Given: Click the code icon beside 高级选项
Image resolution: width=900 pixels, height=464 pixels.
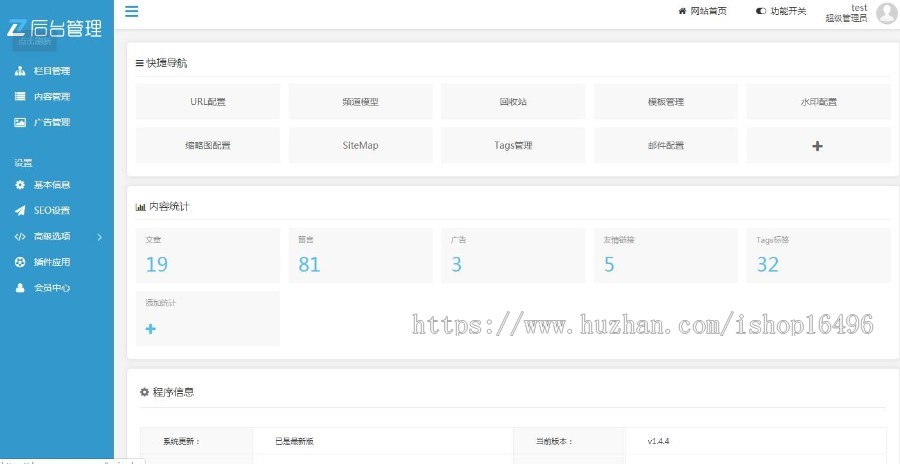Looking at the screenshot, I should click(x=20, y=237).
